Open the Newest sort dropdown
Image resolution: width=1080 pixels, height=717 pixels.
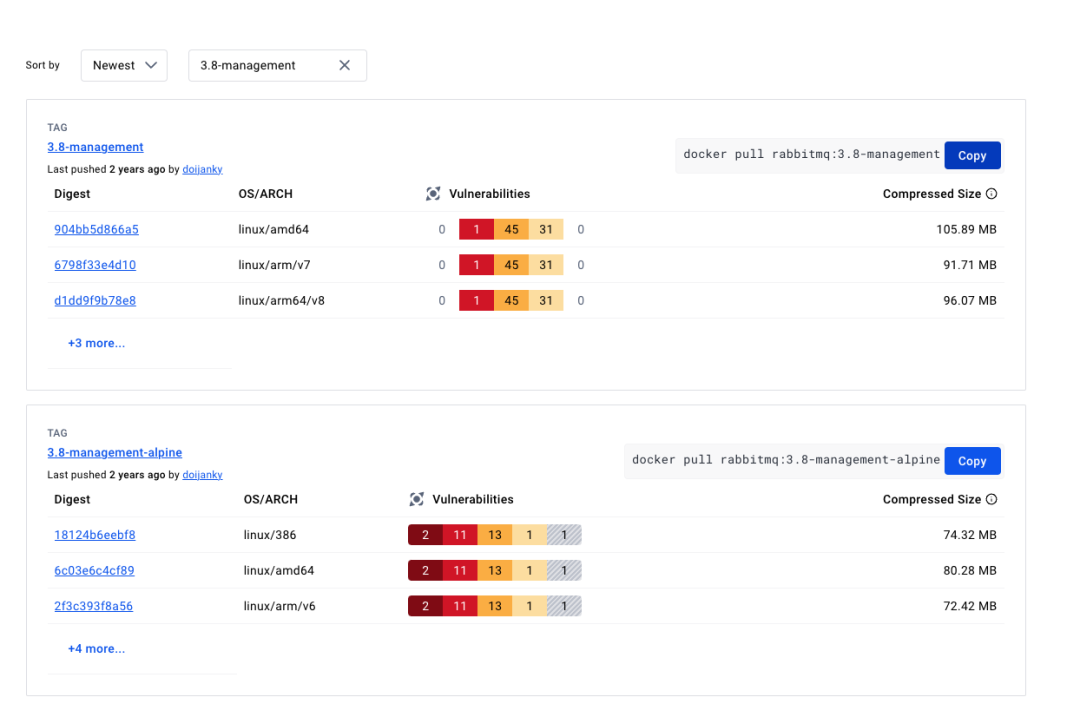click(x=124, y=65)
